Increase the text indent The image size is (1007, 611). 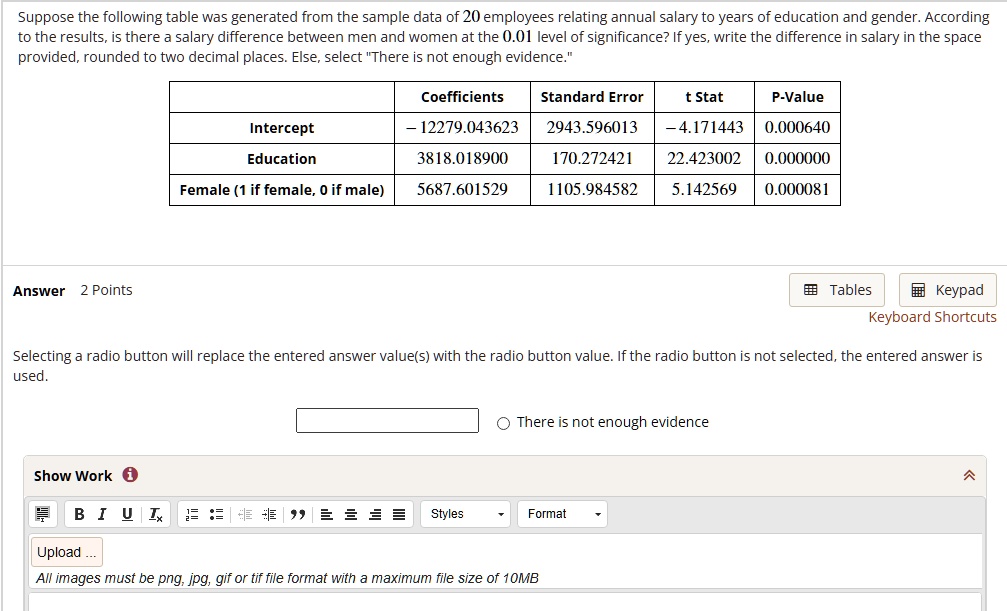[x=268, y=514]
